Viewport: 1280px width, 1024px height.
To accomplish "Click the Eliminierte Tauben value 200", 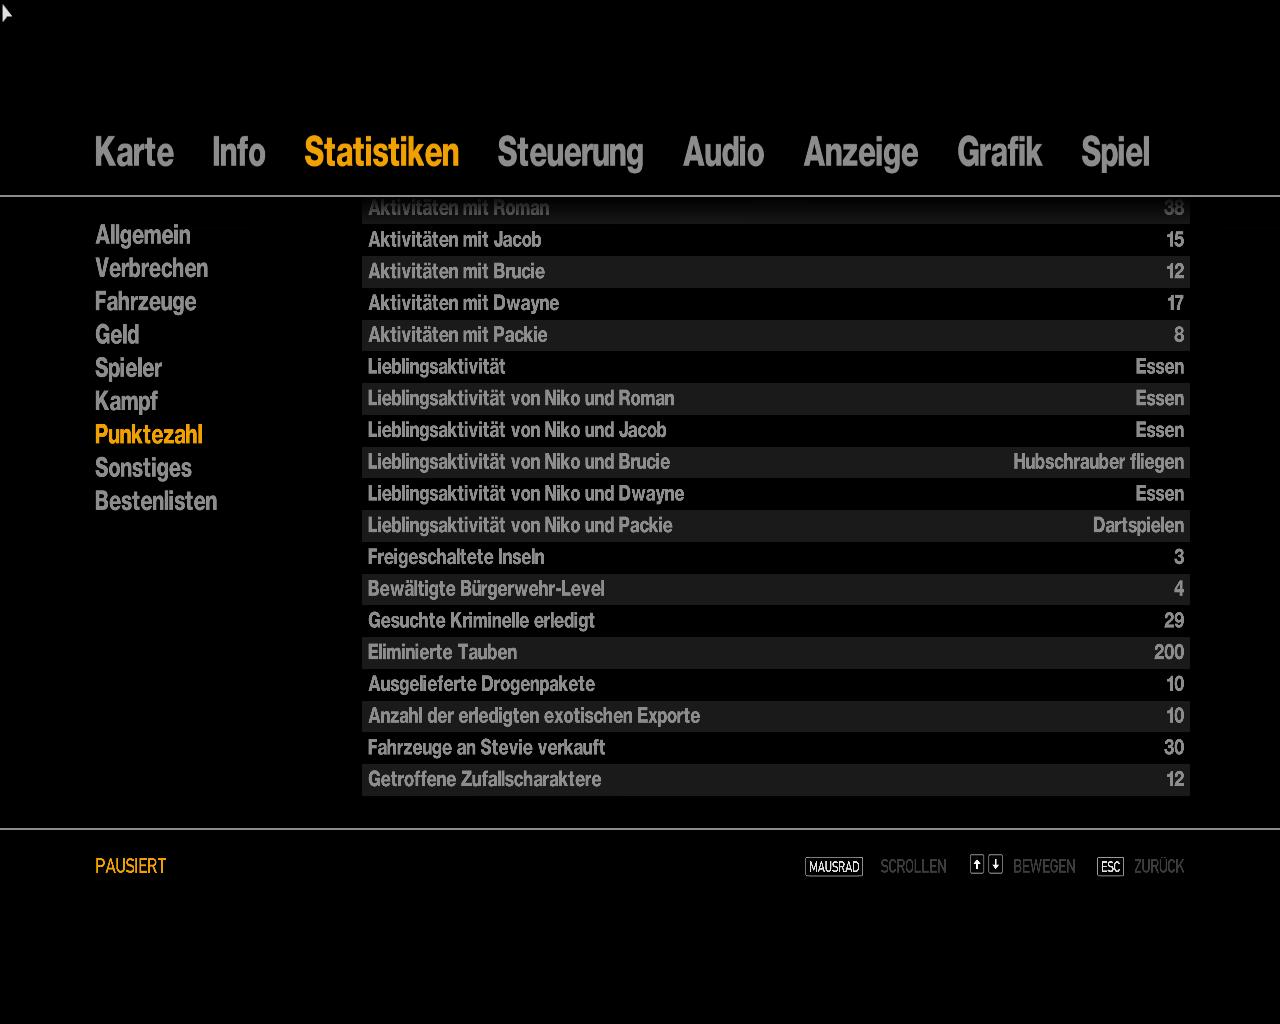I will click(1169, 653).
